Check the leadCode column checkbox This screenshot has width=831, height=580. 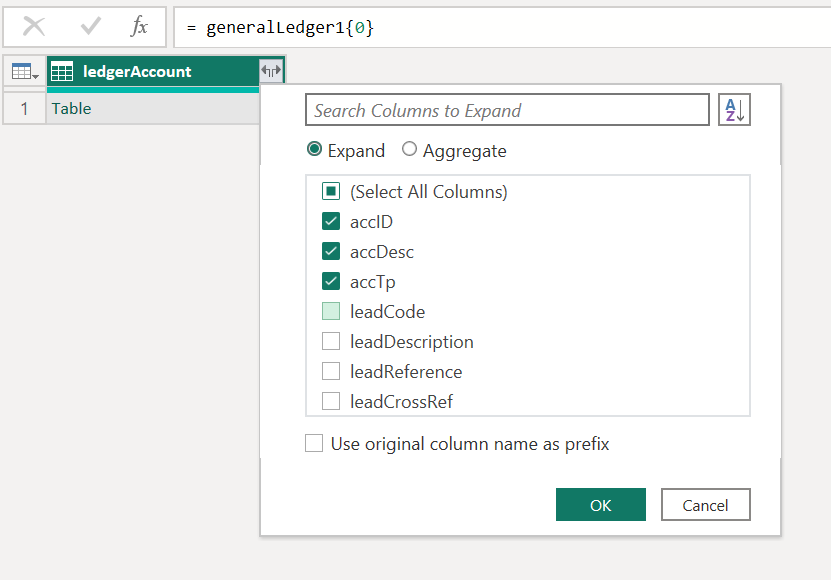[x=331, y=311]
